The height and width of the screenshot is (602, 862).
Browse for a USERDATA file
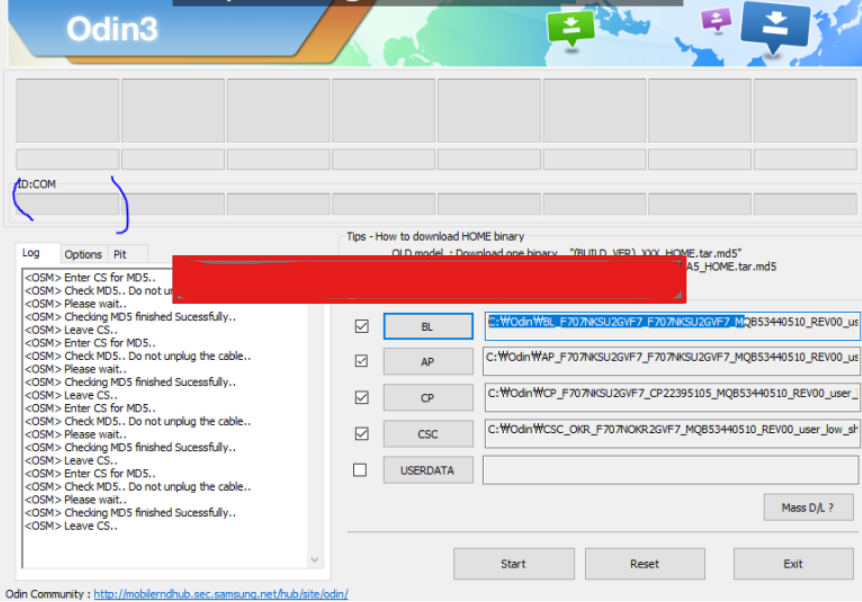point(428,471)
